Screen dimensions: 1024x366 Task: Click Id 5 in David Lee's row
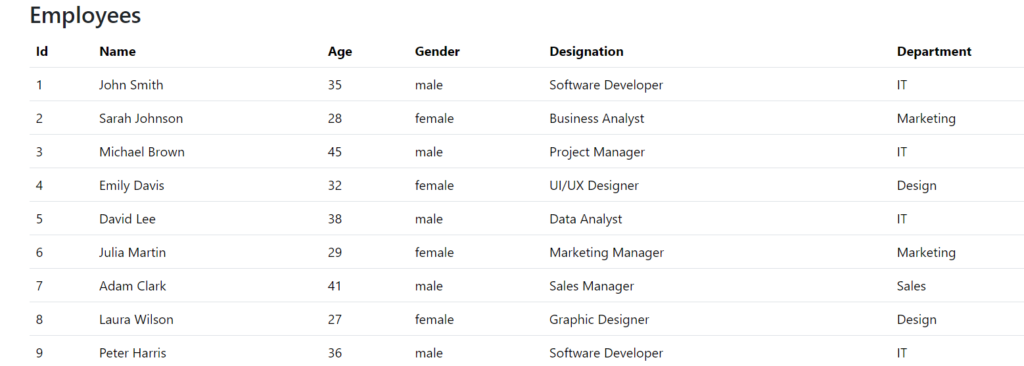coord(39,219)
